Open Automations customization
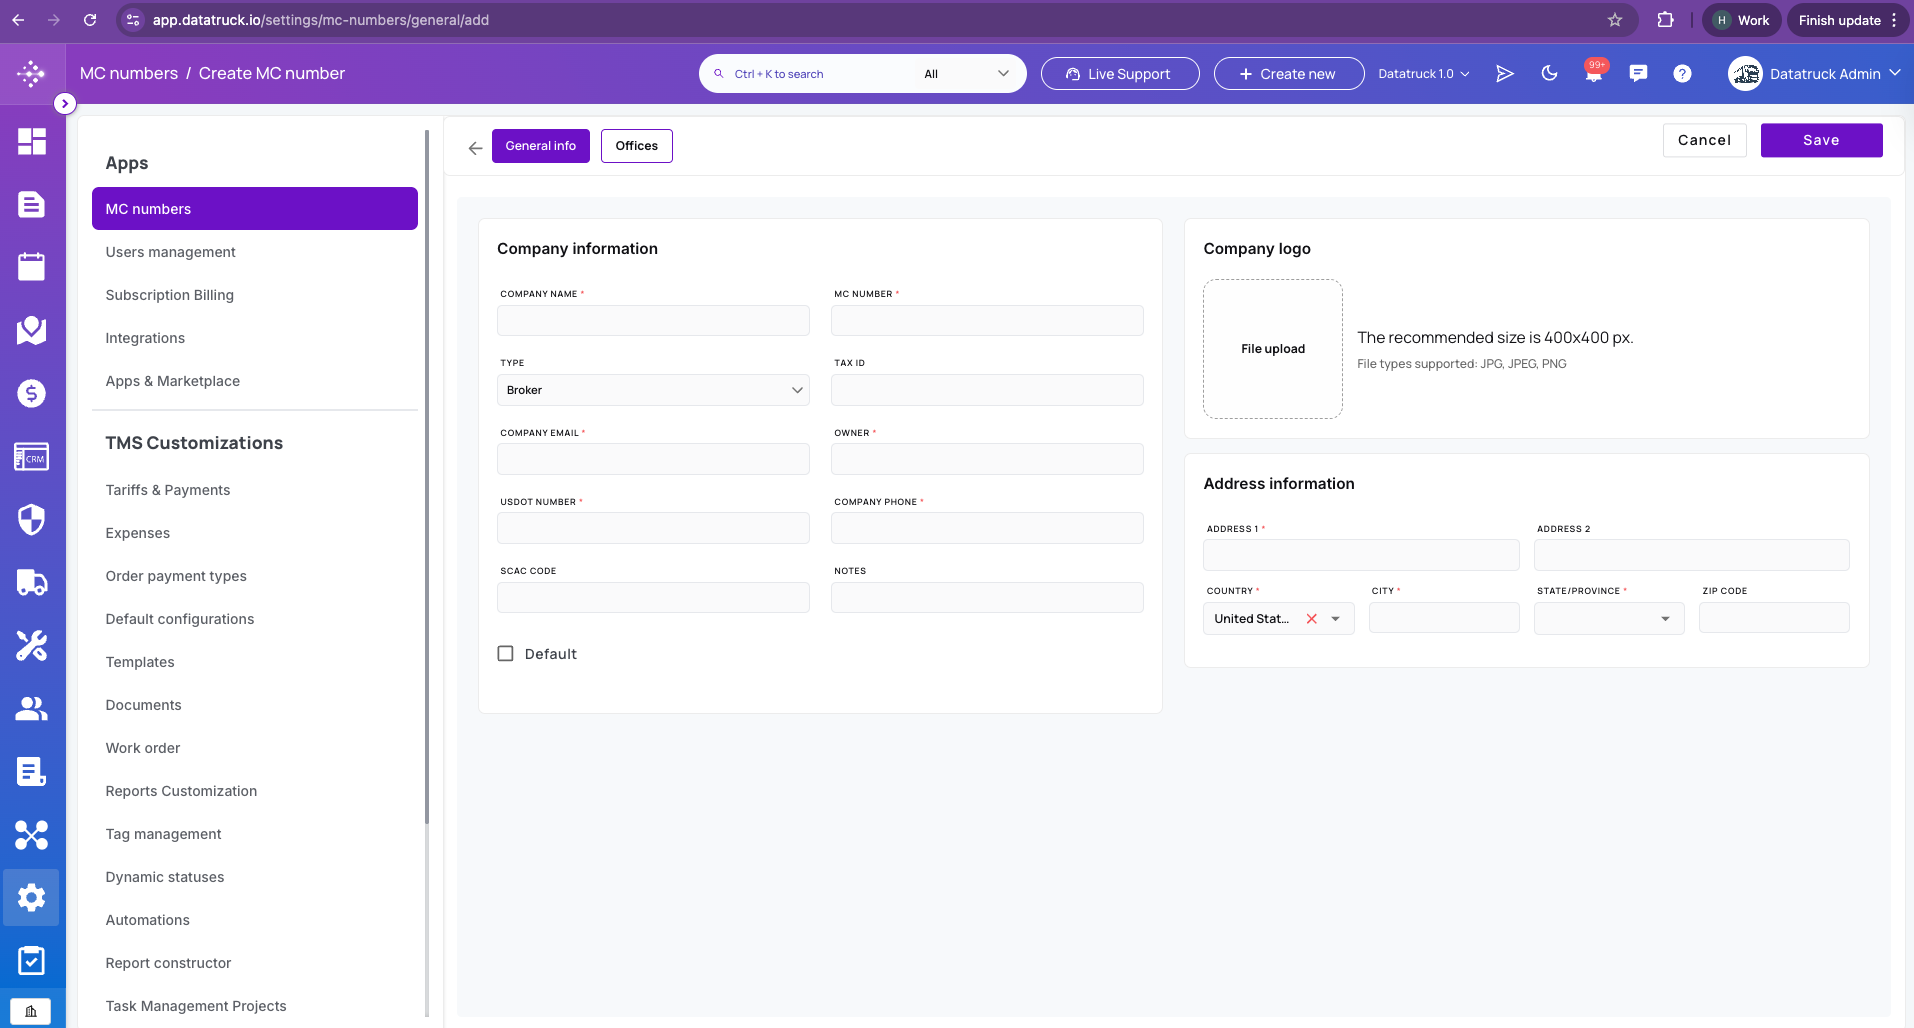 point(148,920)
